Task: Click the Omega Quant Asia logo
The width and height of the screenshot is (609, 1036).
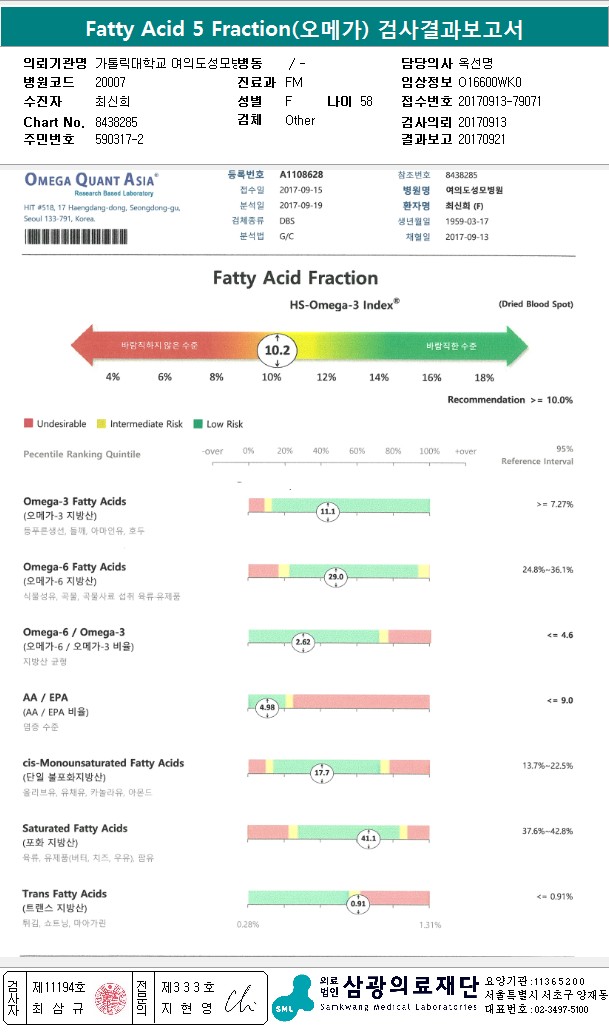Action: pos(91,182)
